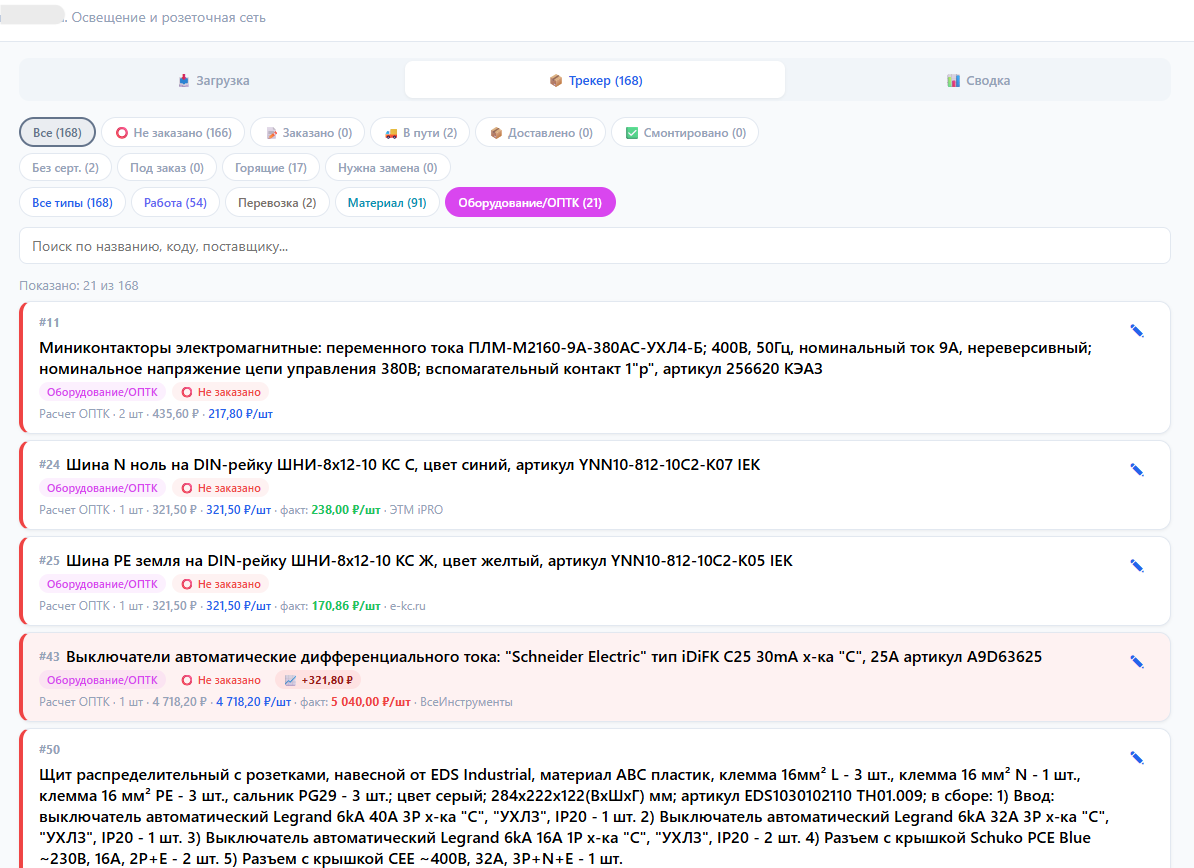
Task: Show items В пути (2)
Action: tap(420, 132)
